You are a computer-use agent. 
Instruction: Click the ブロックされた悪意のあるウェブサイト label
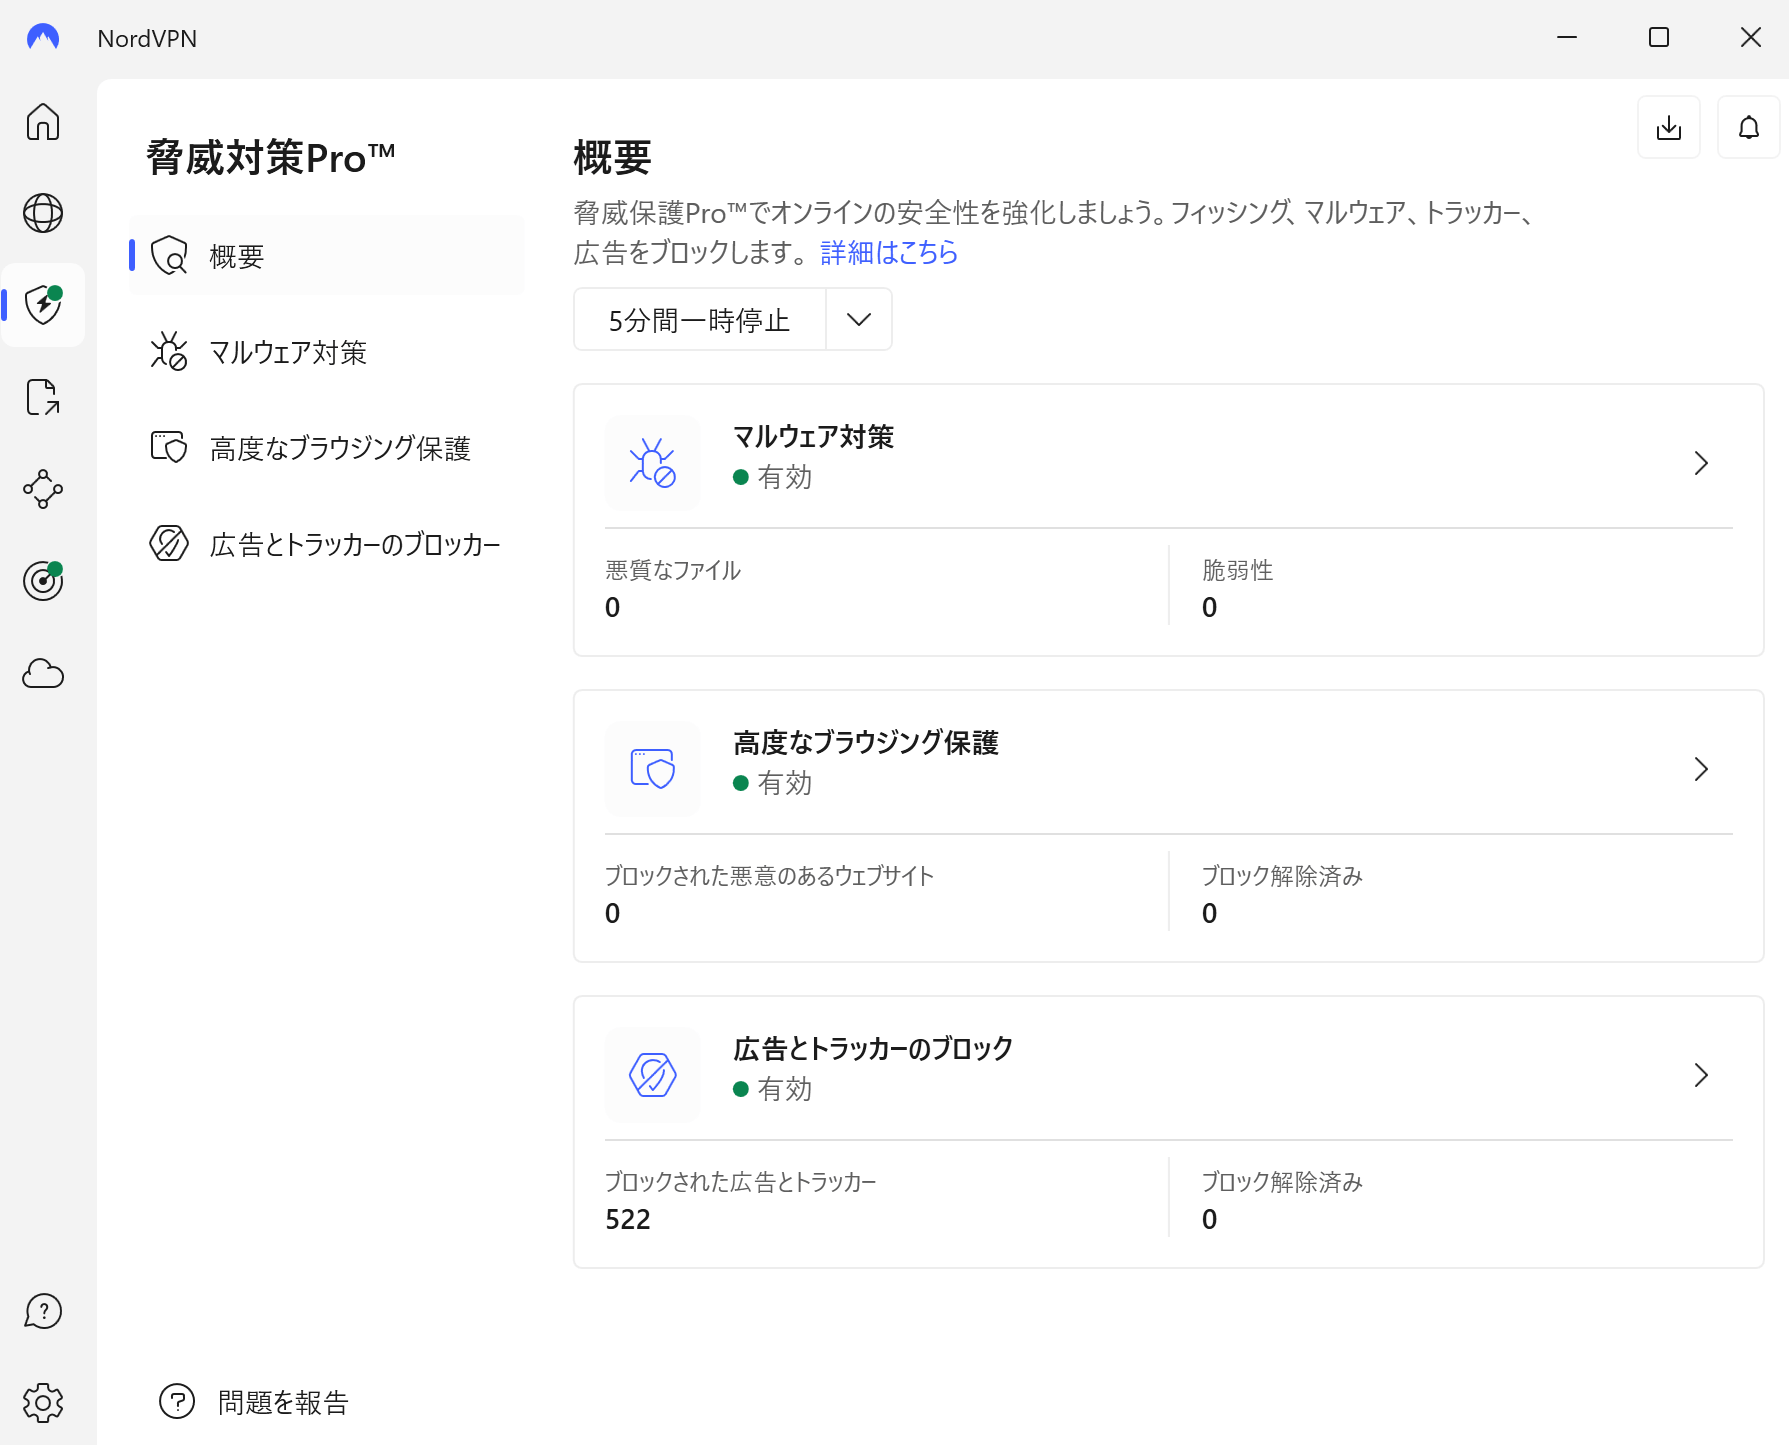[769, 876]
